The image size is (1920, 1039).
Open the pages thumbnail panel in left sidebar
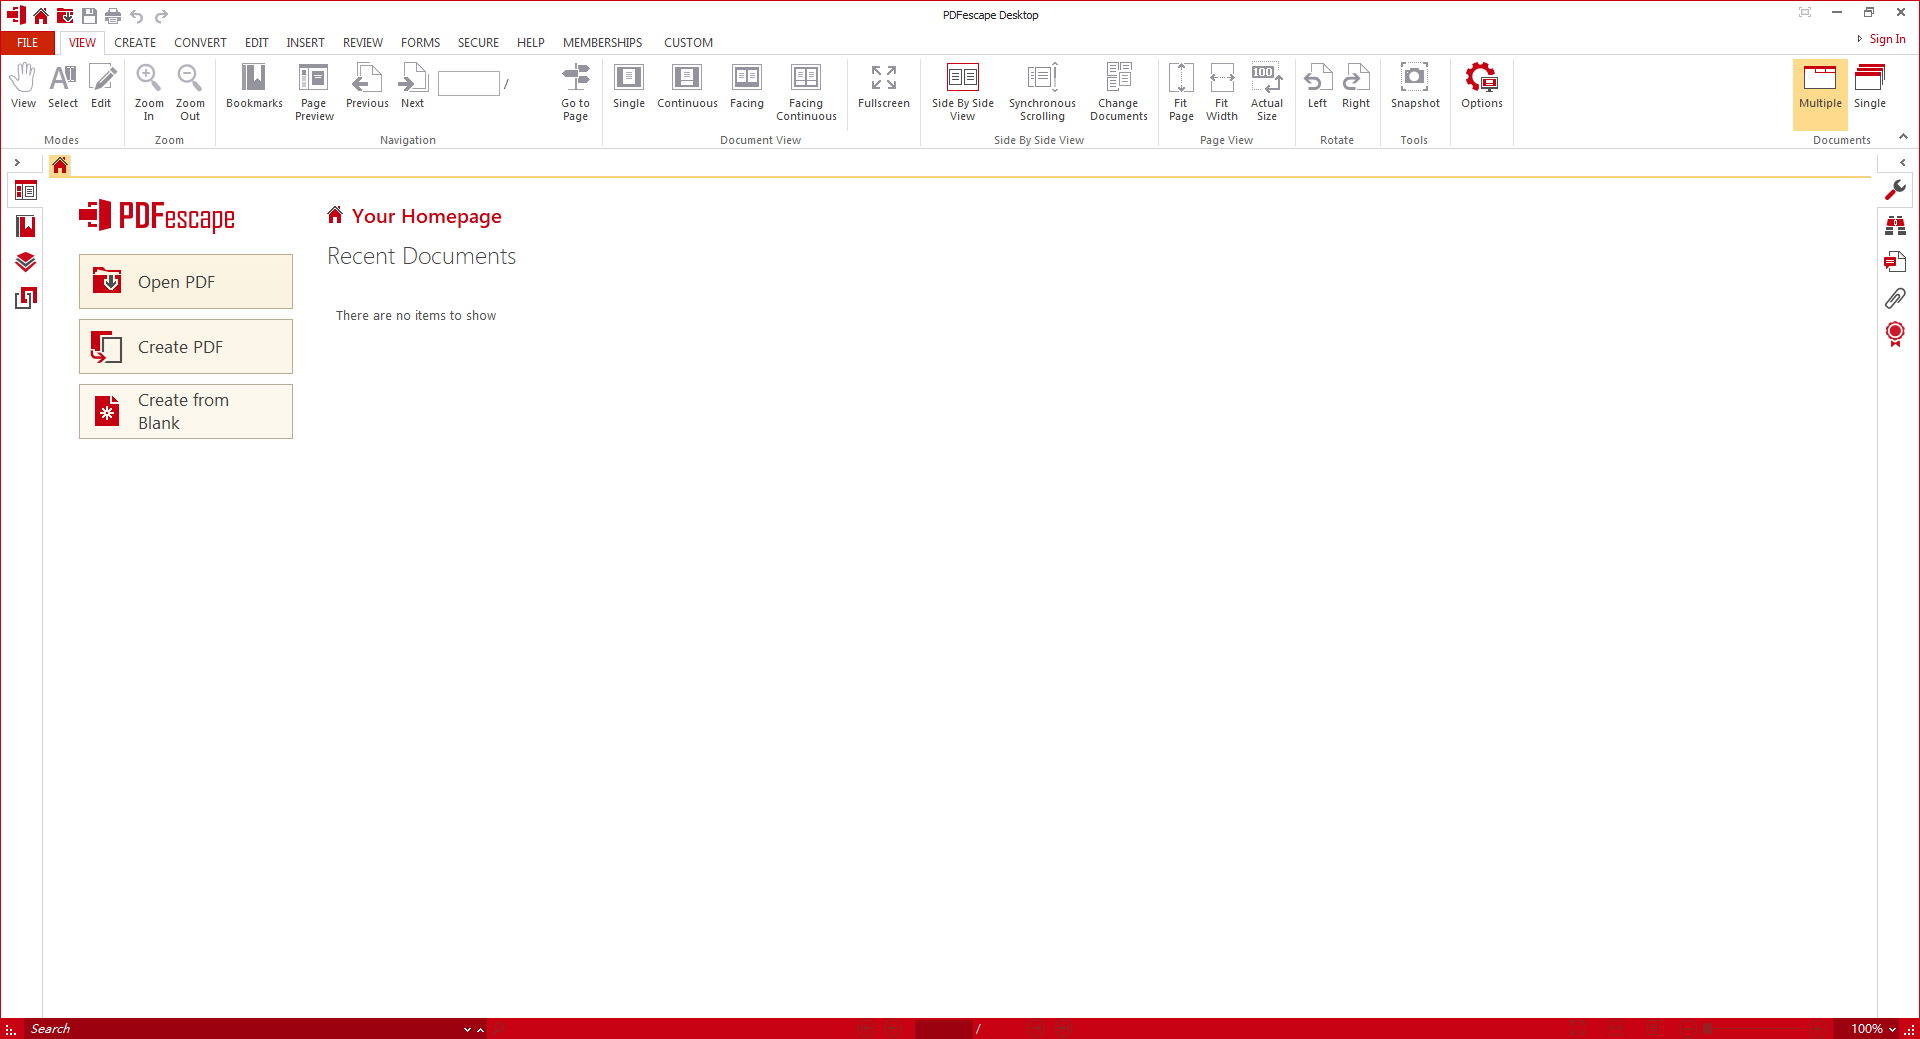click(x=26, y=191)
